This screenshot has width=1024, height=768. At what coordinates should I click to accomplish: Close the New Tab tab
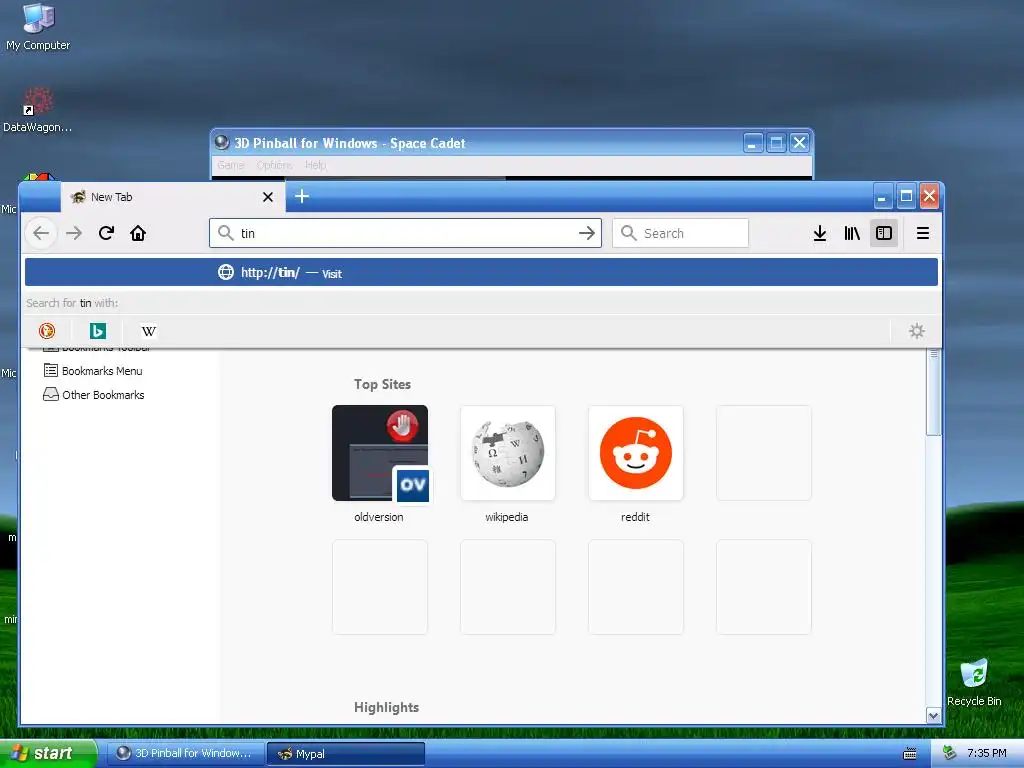(268, 197)
